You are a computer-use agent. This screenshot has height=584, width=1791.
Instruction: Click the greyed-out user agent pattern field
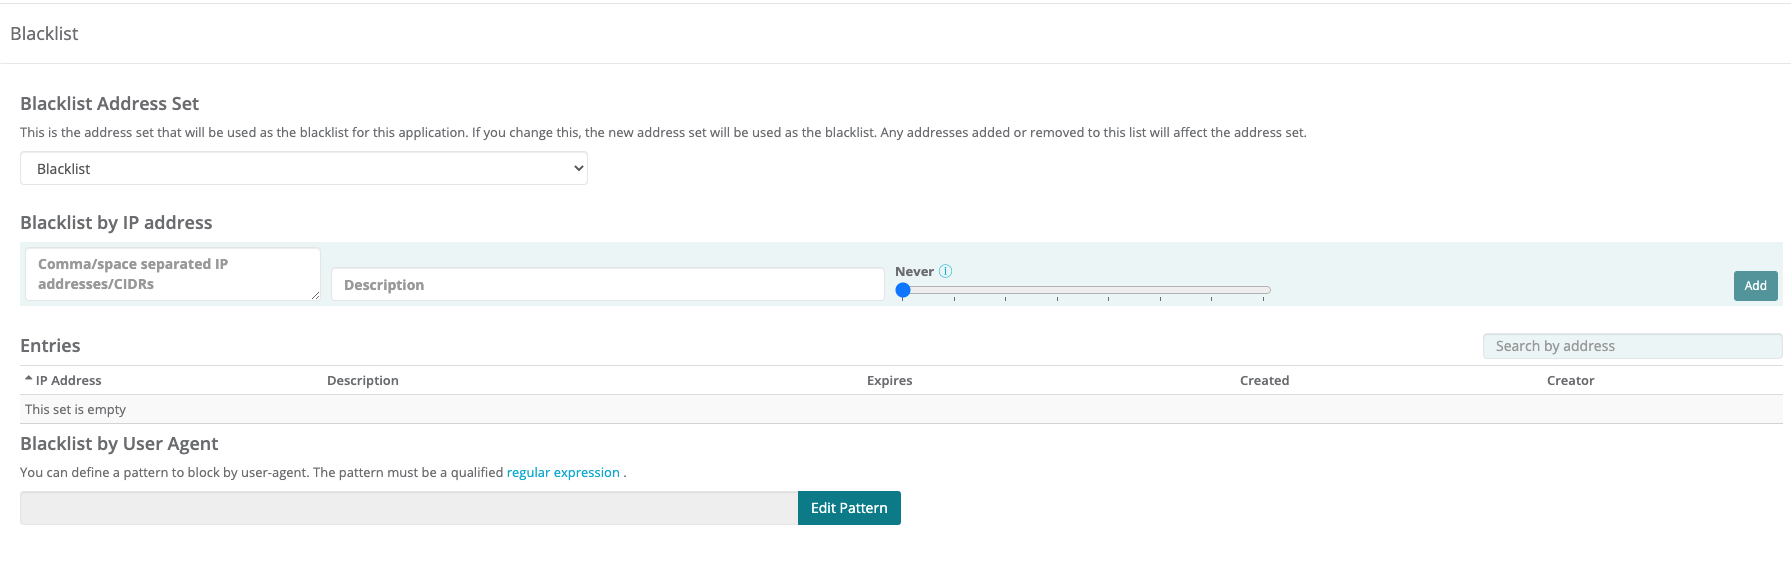pyautogui.click(x=408, y=508)
